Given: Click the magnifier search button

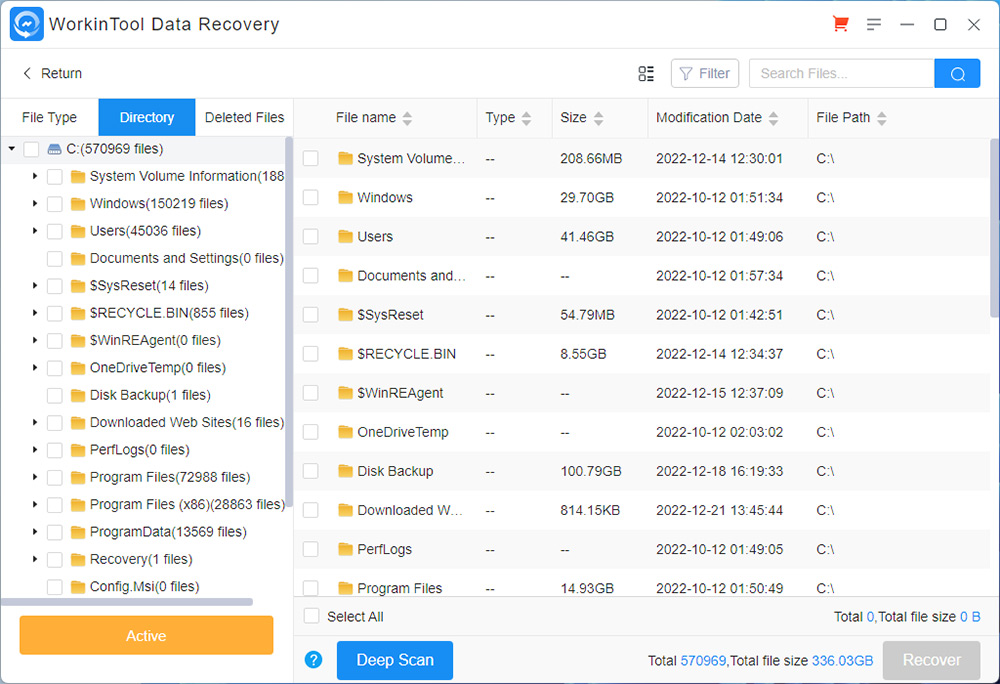Looking at the screenshot, I should coord(957,73).
